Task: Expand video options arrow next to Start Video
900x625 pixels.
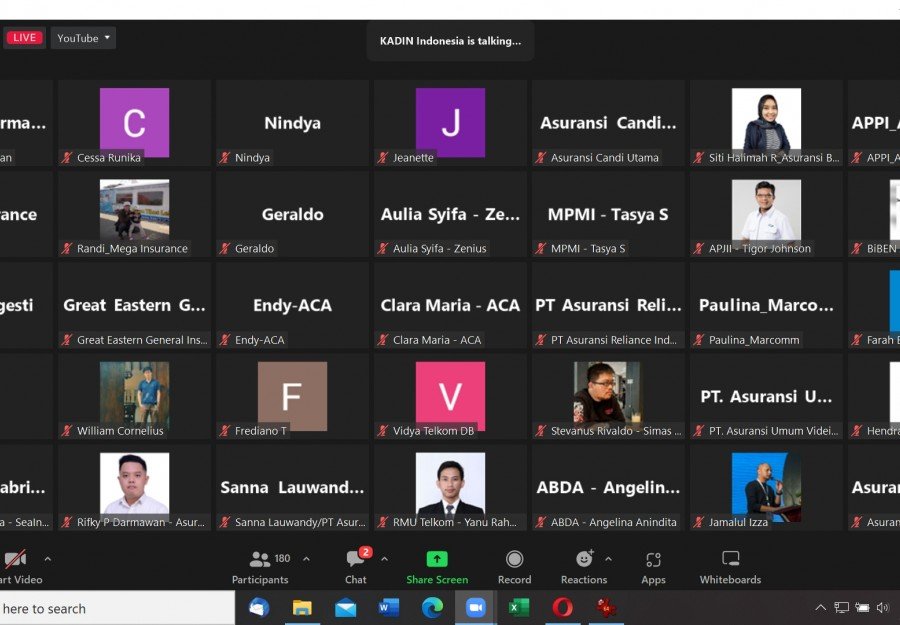Action: pyautogui.click(x=48, y=558)
